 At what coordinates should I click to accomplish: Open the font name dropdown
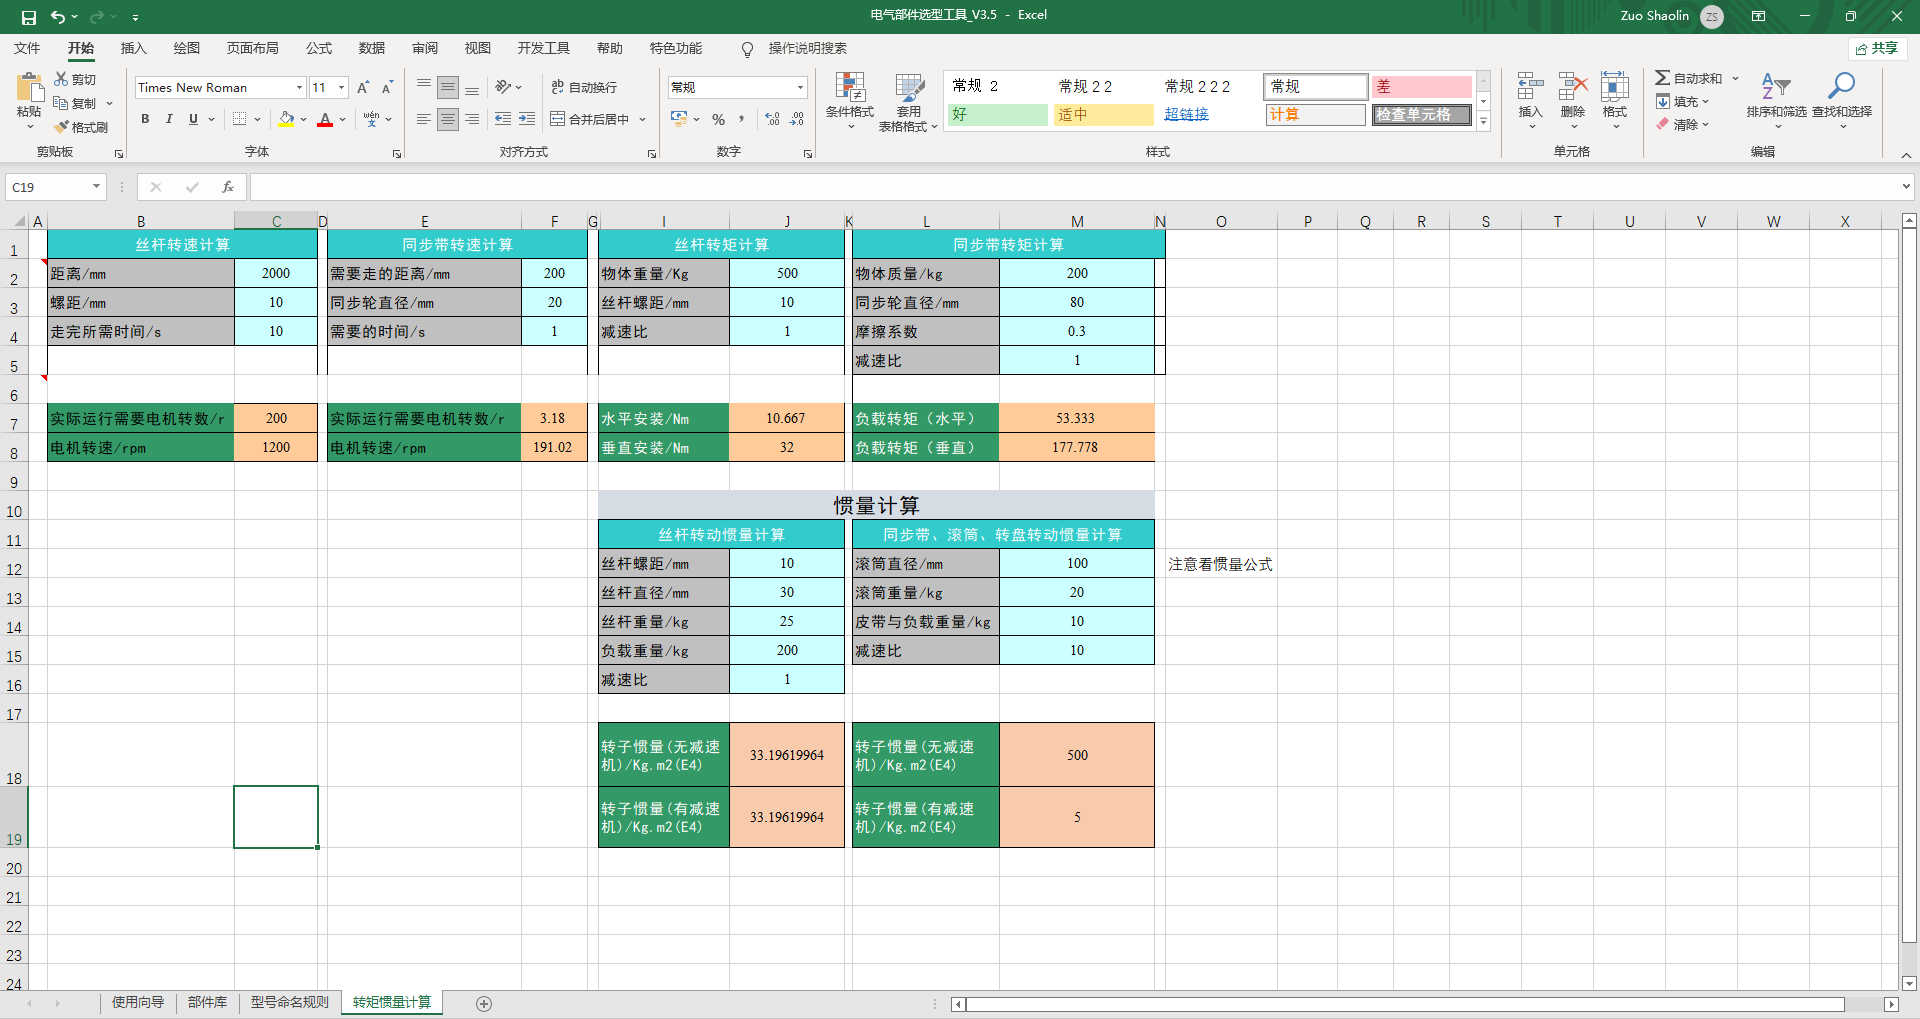(298, 88)
